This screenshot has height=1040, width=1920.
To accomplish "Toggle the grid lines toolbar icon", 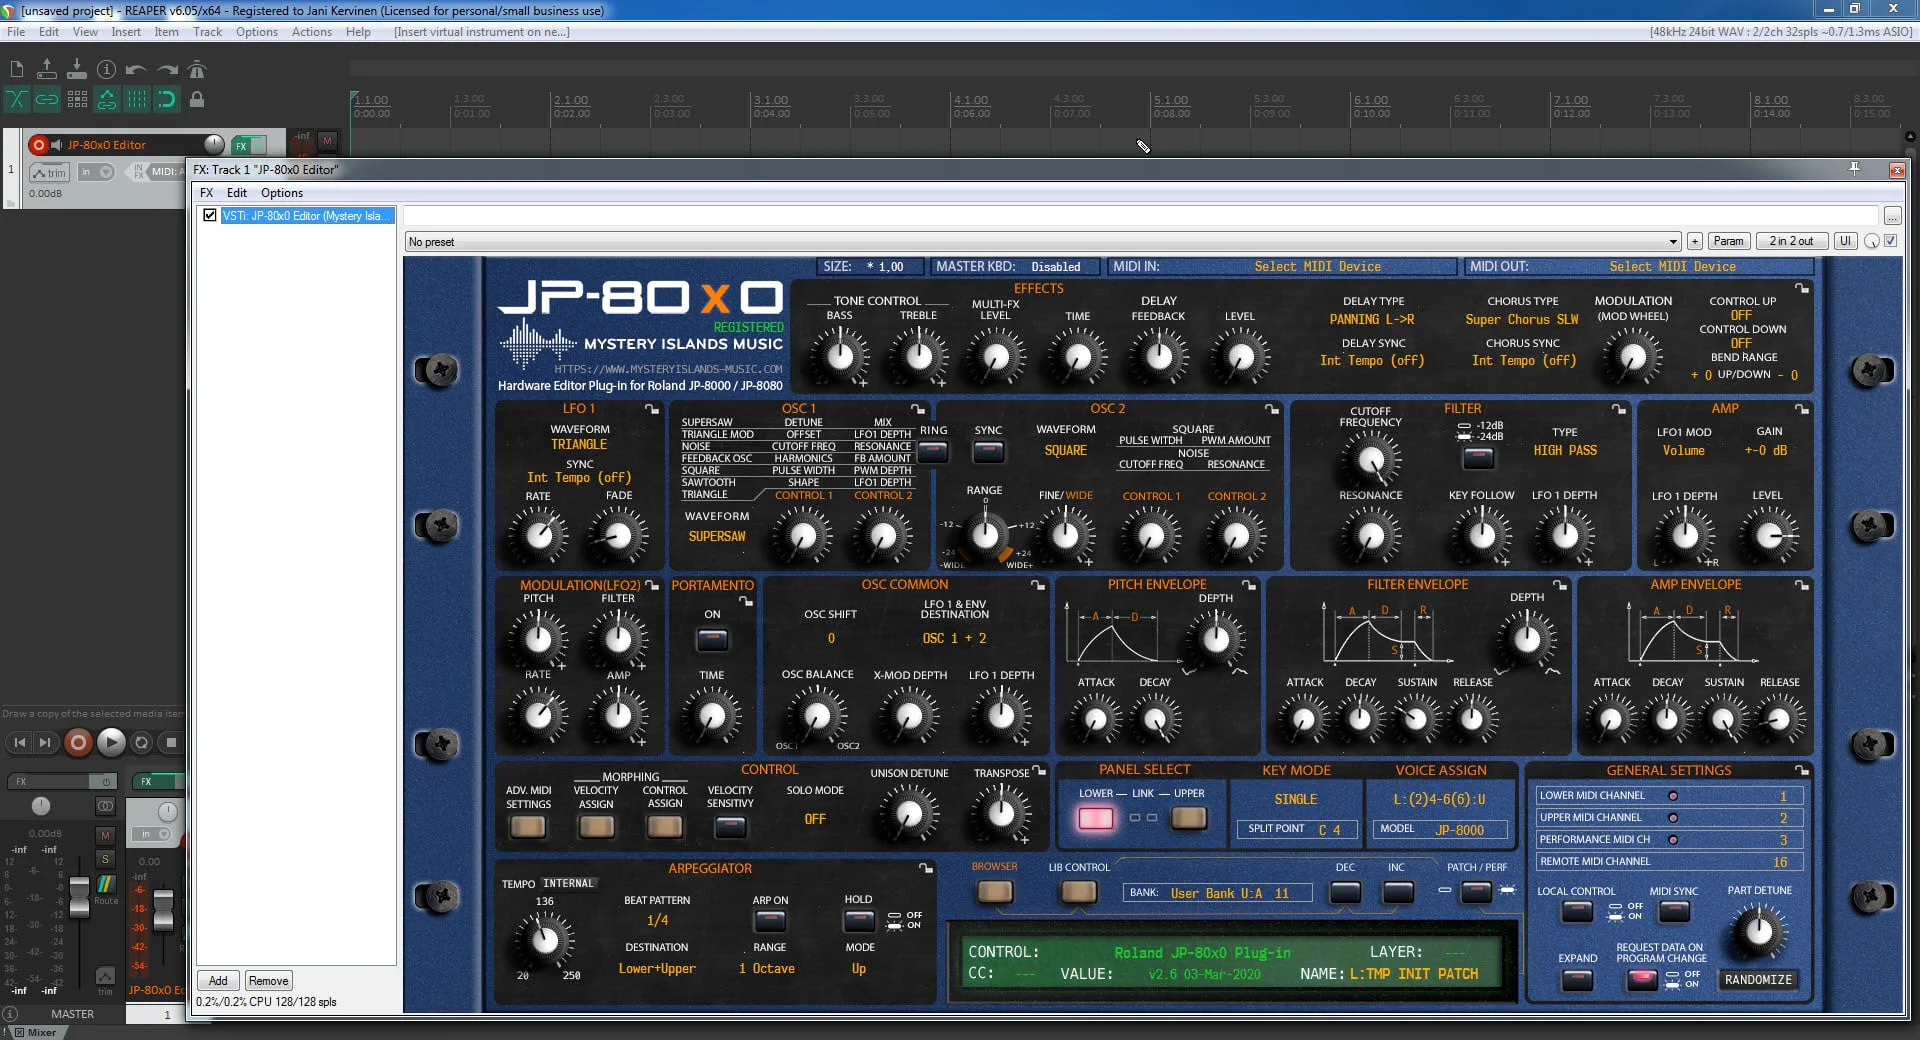I will tap(137, 99).
